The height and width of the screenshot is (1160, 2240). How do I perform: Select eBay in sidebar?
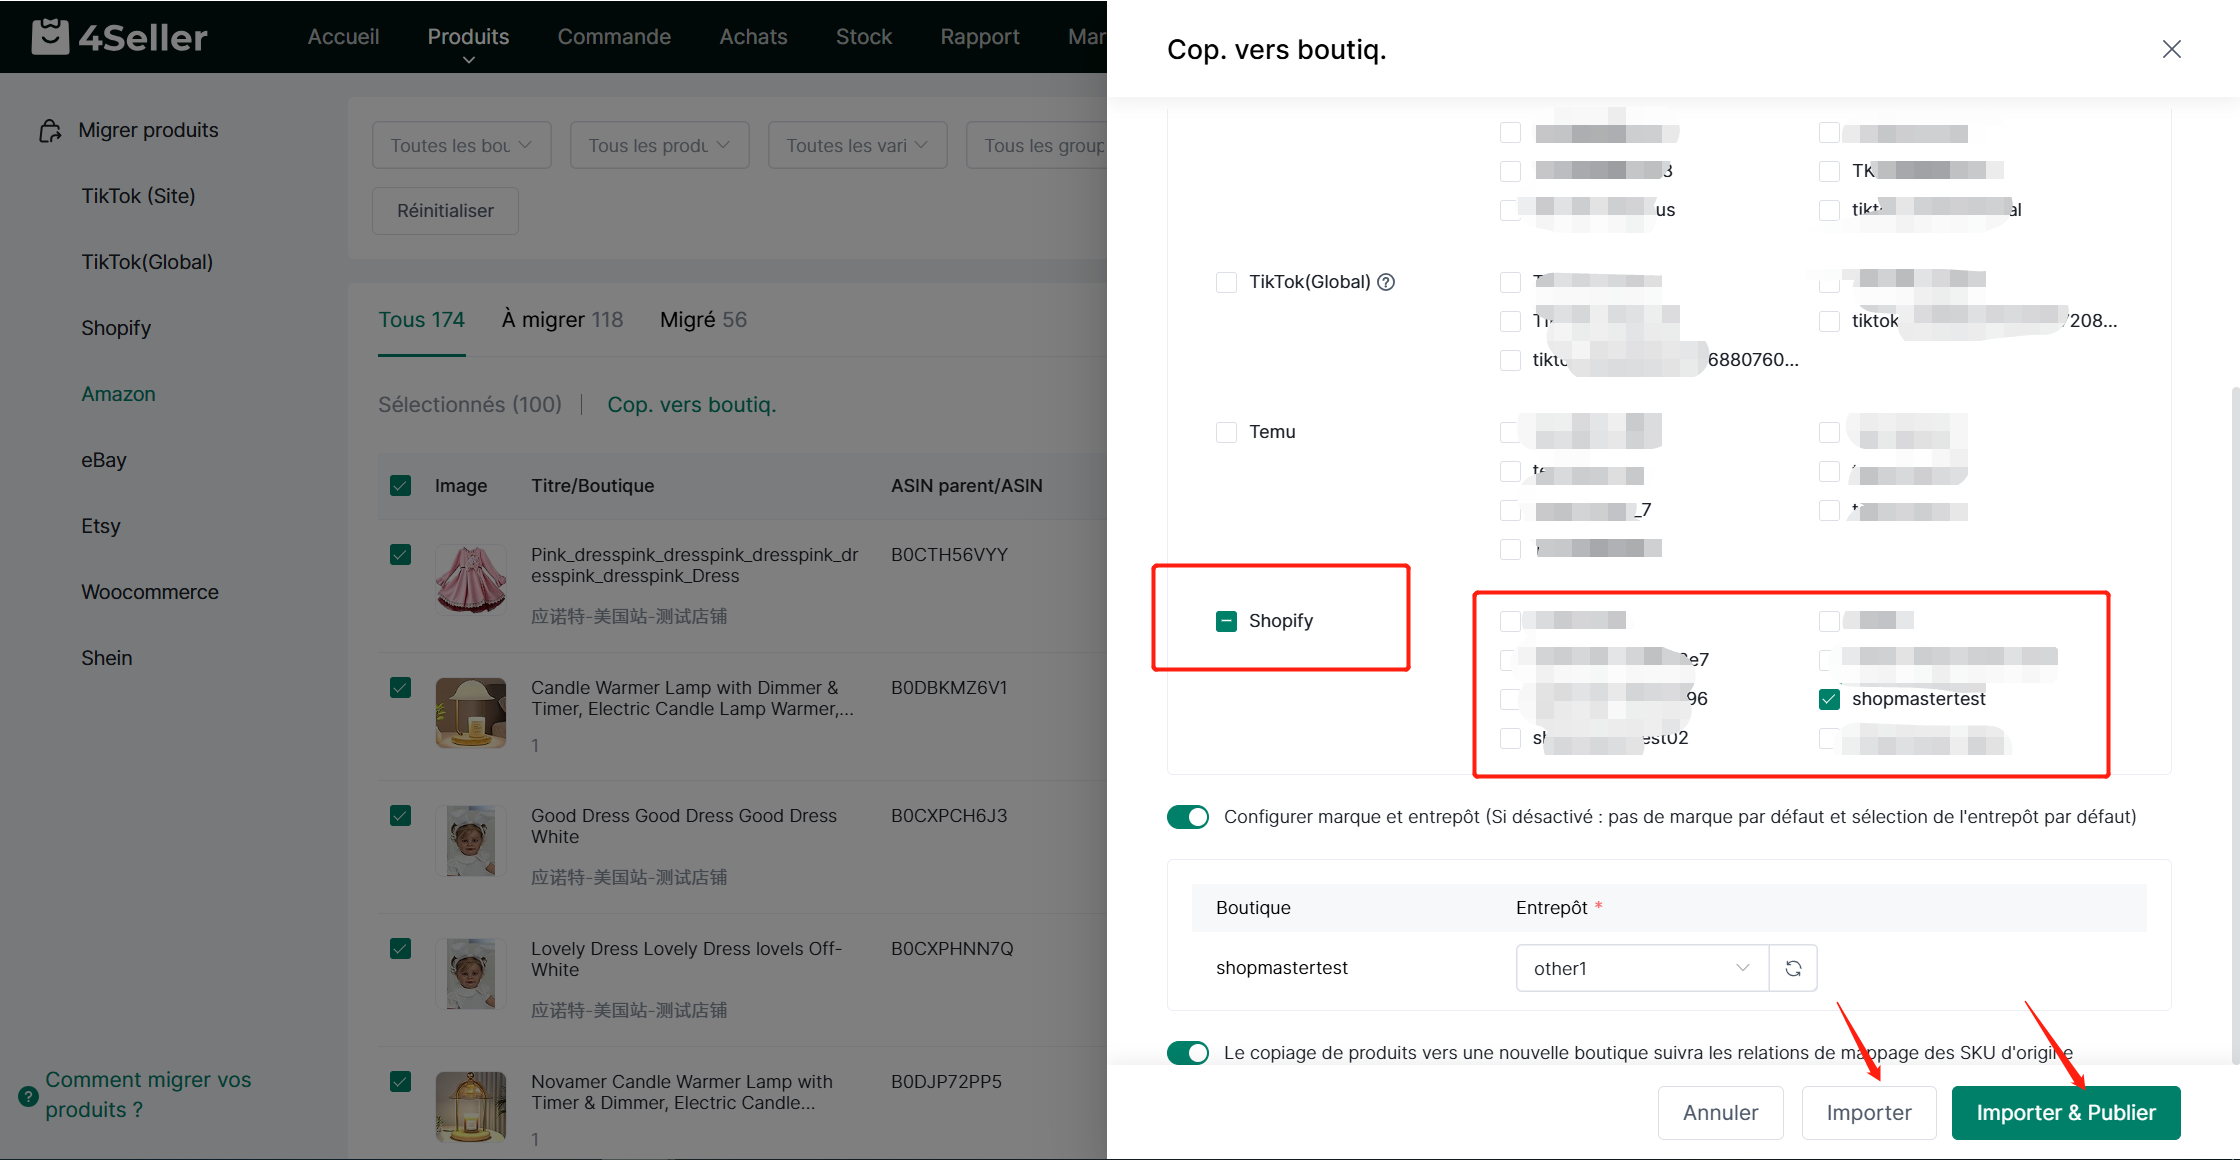coord(104,460)
